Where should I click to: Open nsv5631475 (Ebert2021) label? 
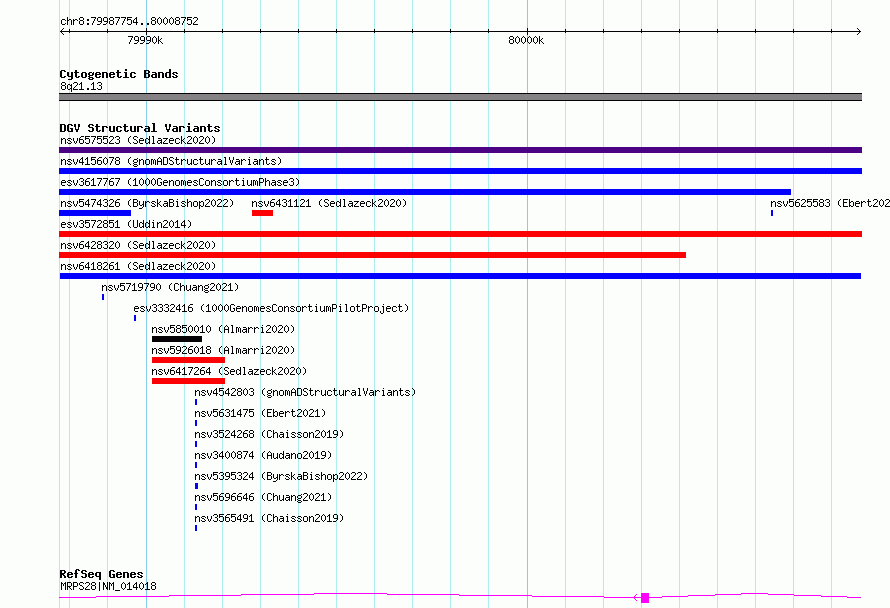(x=261, y=413)
